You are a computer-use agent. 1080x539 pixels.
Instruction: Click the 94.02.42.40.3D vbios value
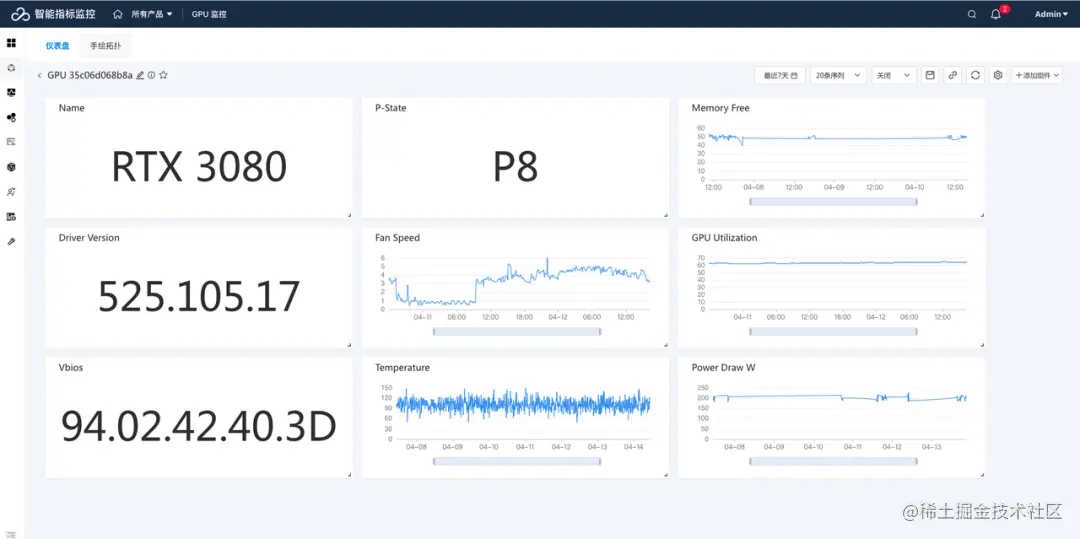199,427
